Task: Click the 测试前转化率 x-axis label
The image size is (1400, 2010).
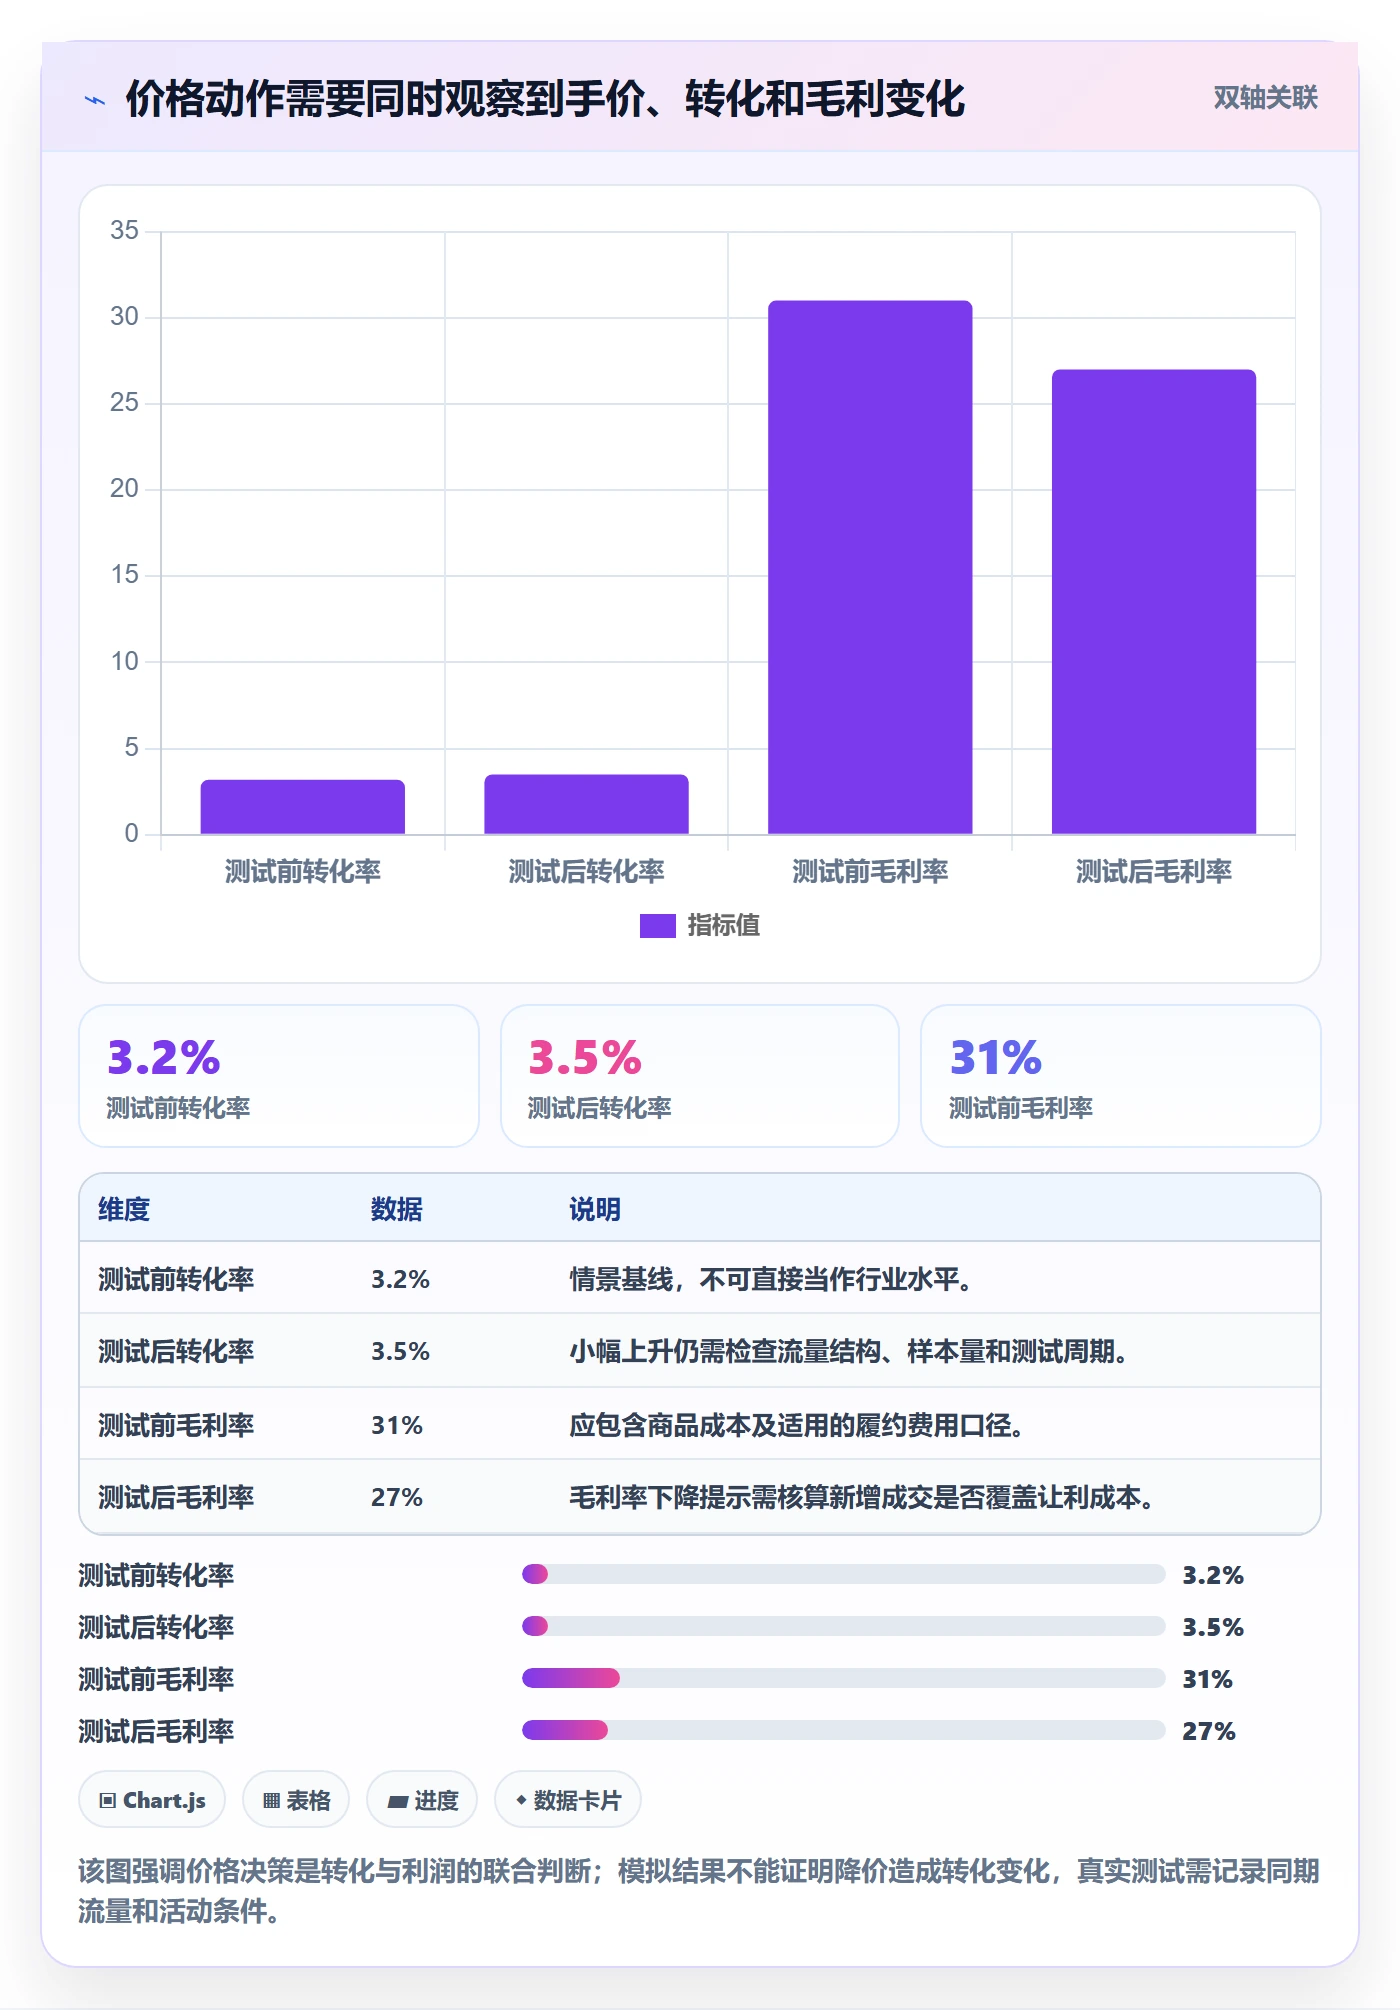Action: (x=302, y=871)
